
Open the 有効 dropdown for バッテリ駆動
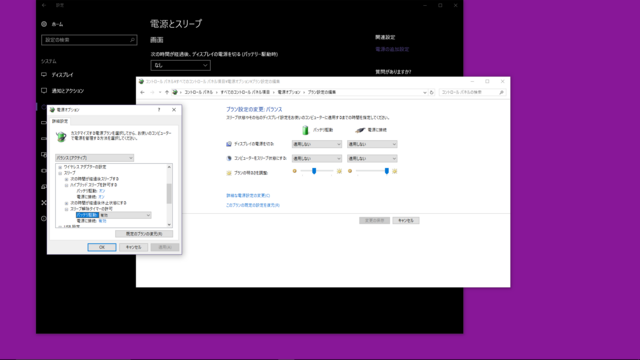[125, 215]
